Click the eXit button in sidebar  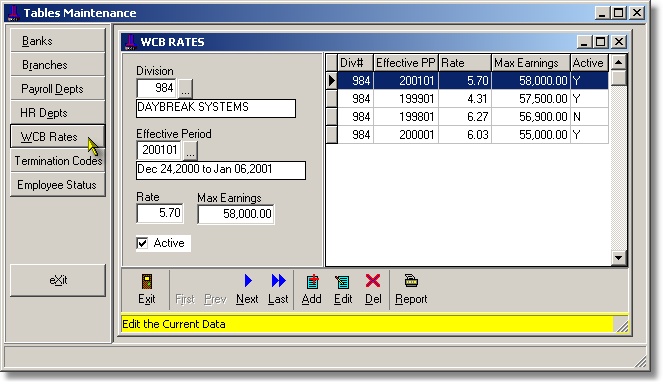click(x=58, y=280)
